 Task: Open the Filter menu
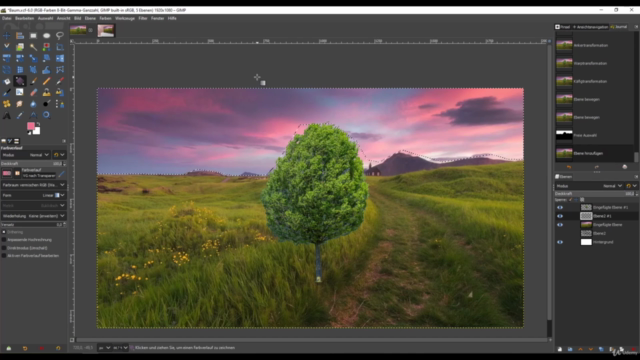143,18
